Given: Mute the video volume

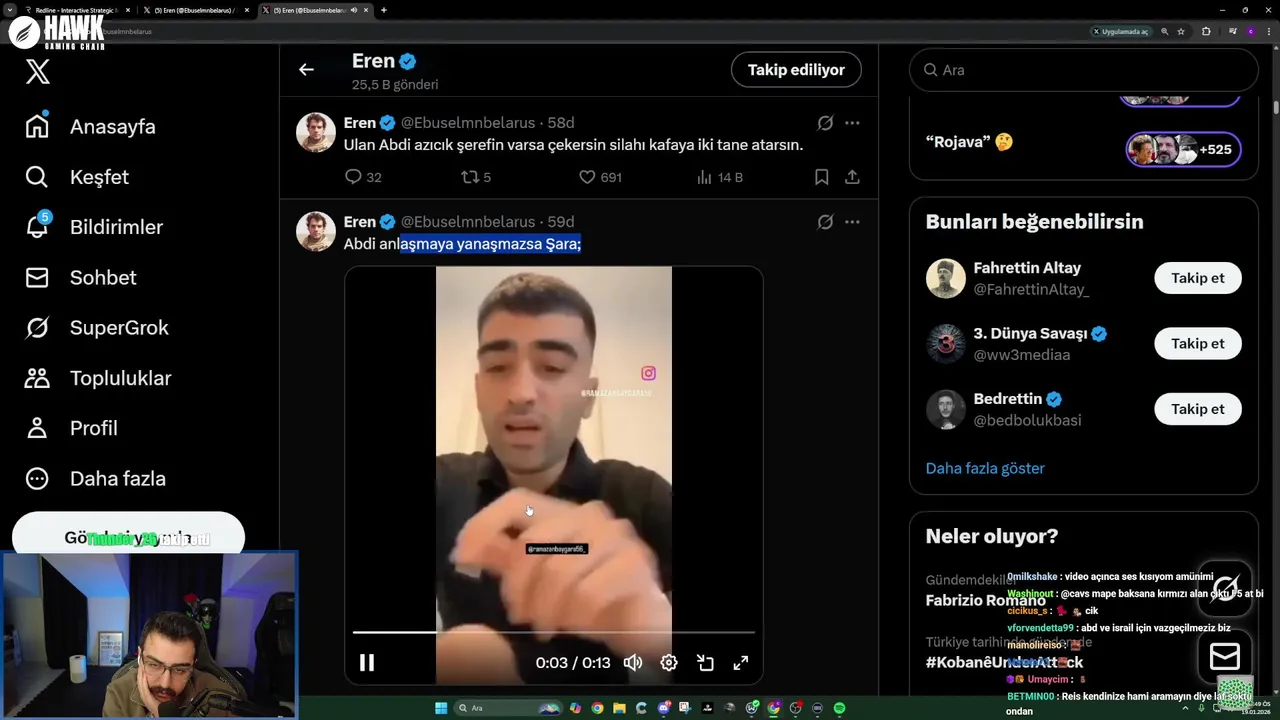Looking at the screenshot, I should [x=633, y=662].
